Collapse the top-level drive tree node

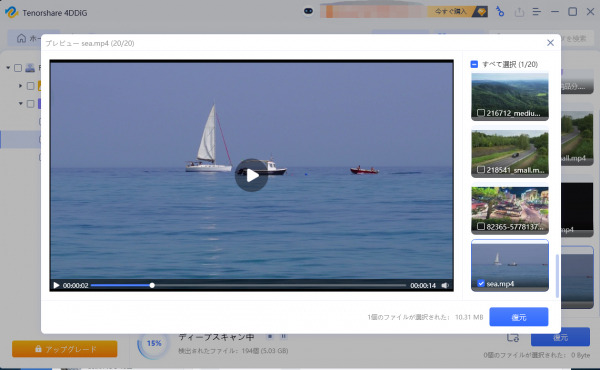coord(8,68)
